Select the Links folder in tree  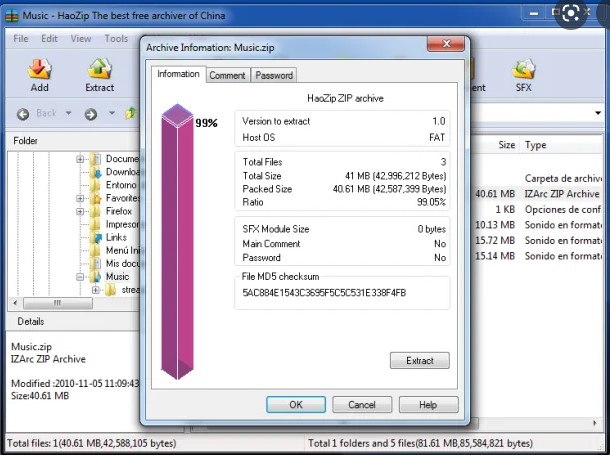point(116,237)
